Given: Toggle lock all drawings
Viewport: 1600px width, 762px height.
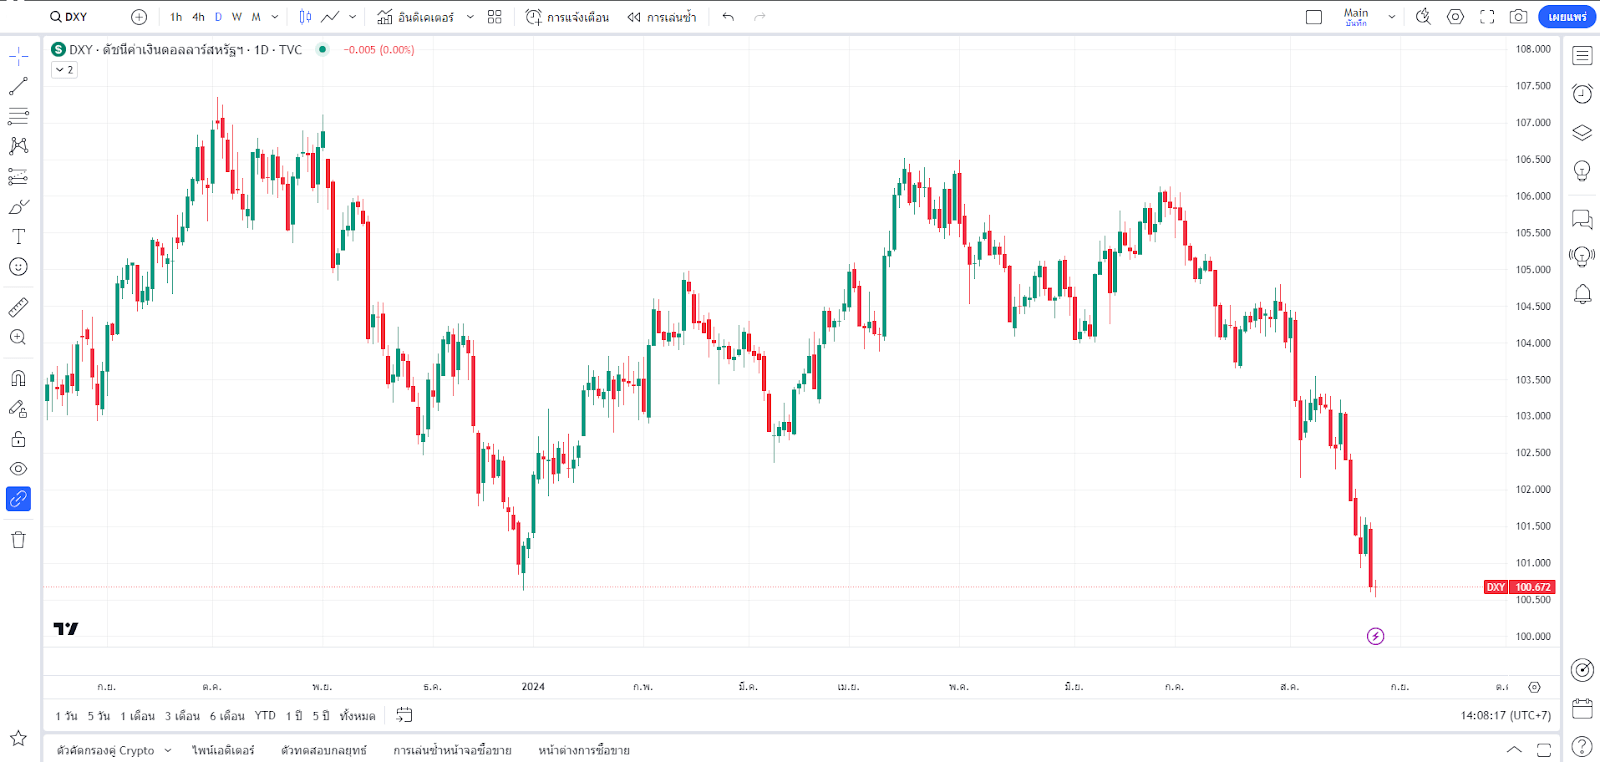Looking at the screenshot, I should pyautogui.click(x=18, y=439).
